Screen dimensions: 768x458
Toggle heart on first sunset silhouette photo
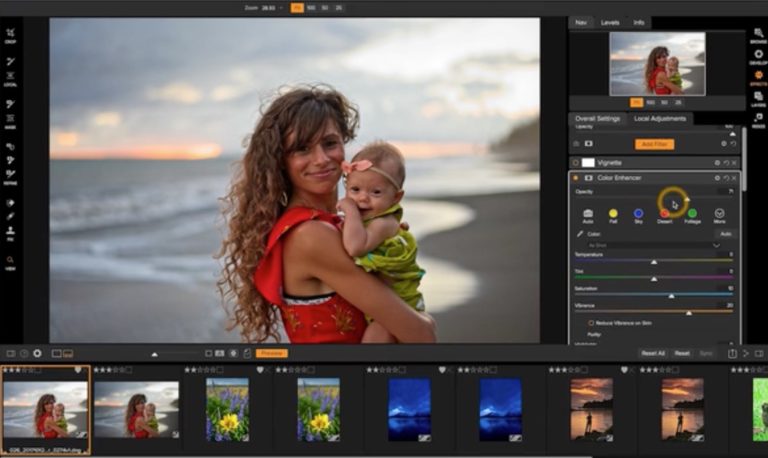pyautogui.click(x=624, y=370)
